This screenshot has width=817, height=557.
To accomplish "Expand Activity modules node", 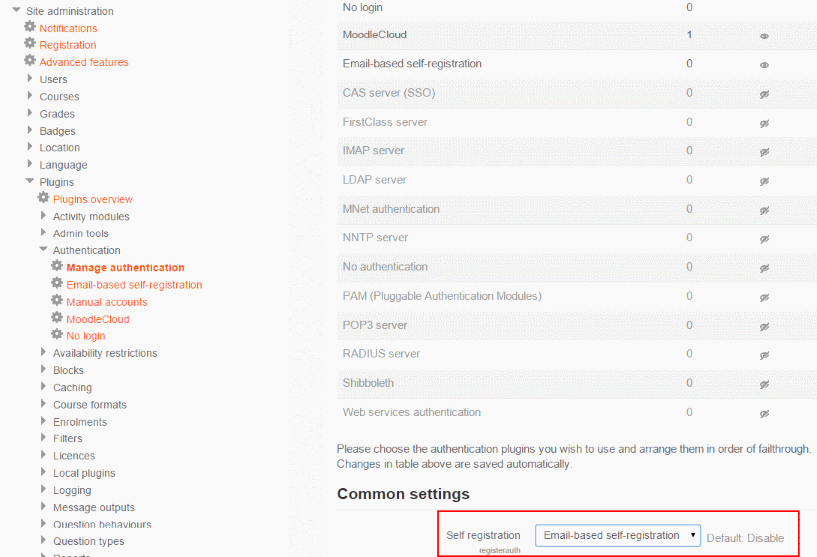I will pos(43,215).
